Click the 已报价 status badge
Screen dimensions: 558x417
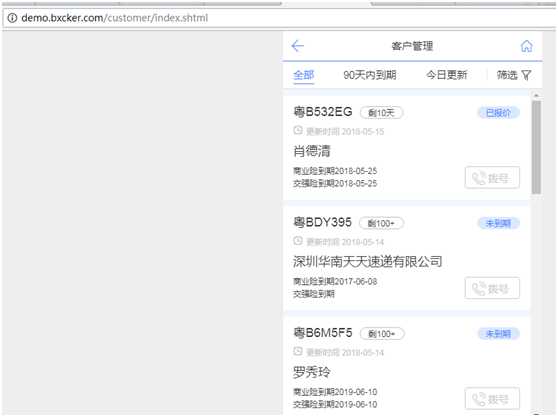click(498, 113)
